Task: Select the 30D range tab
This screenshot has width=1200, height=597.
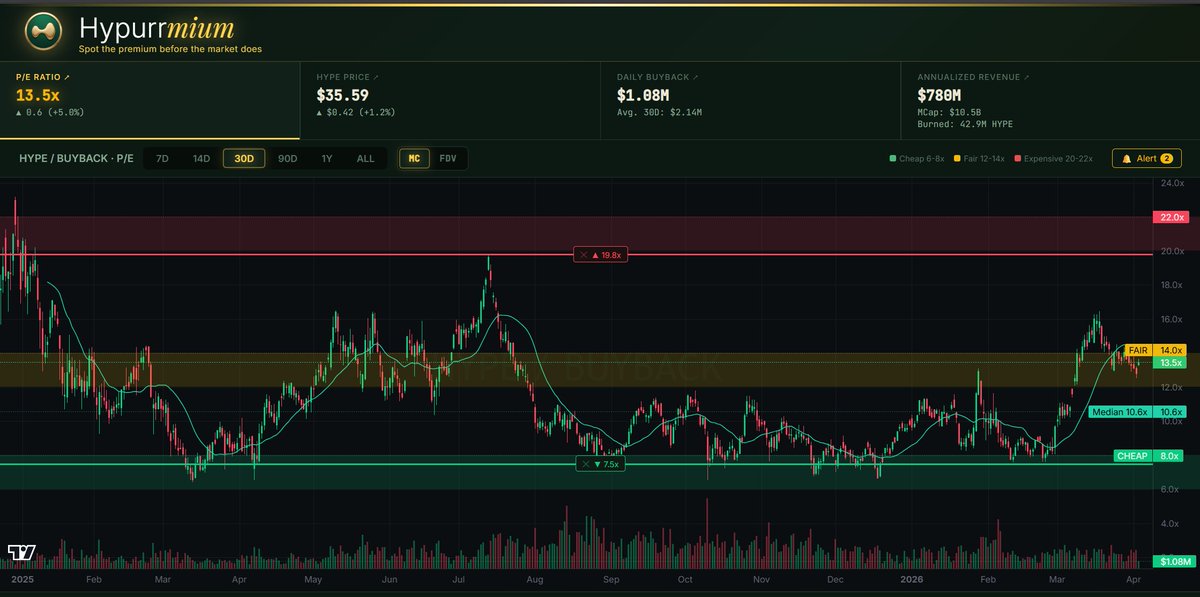Action: click(244, 158)
